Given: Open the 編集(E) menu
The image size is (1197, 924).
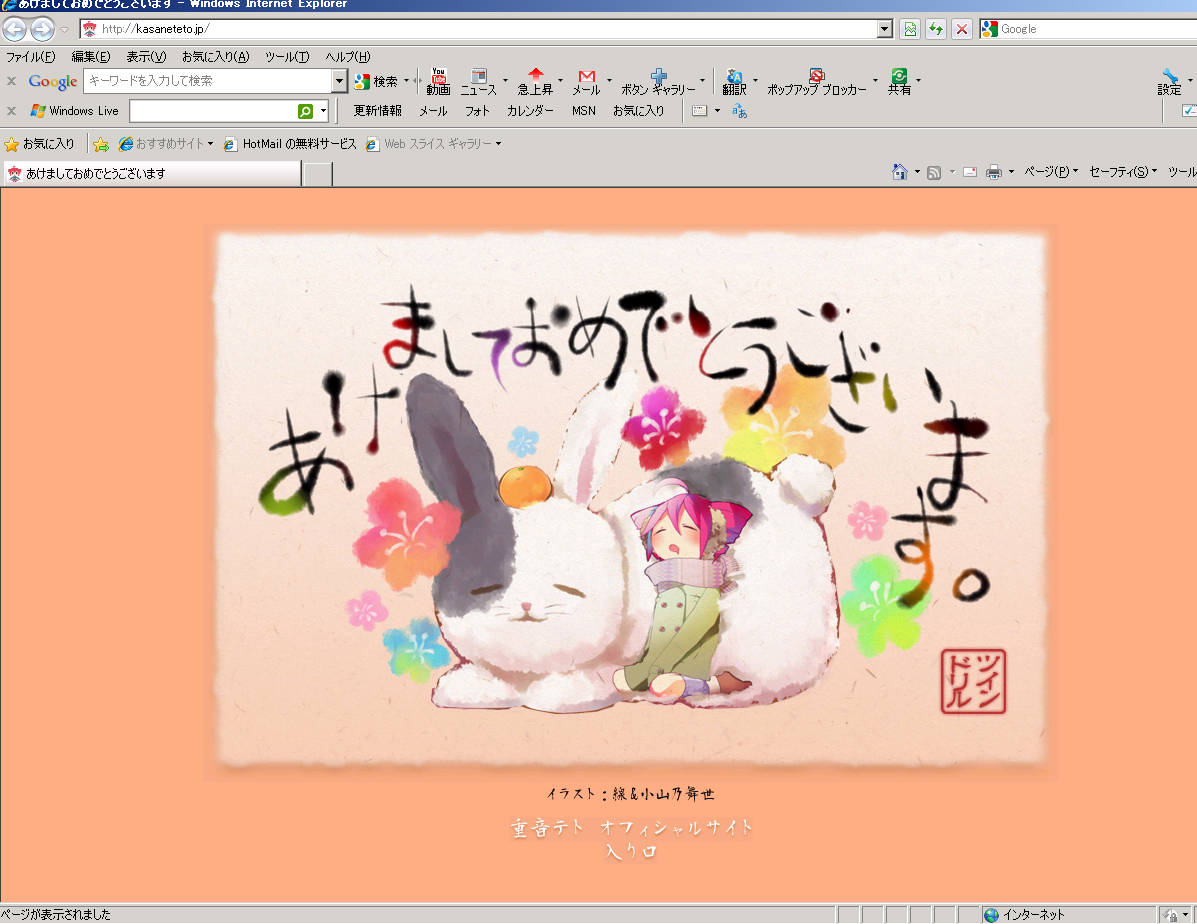Looking at the screenshot, I should (x=91, y=57).
